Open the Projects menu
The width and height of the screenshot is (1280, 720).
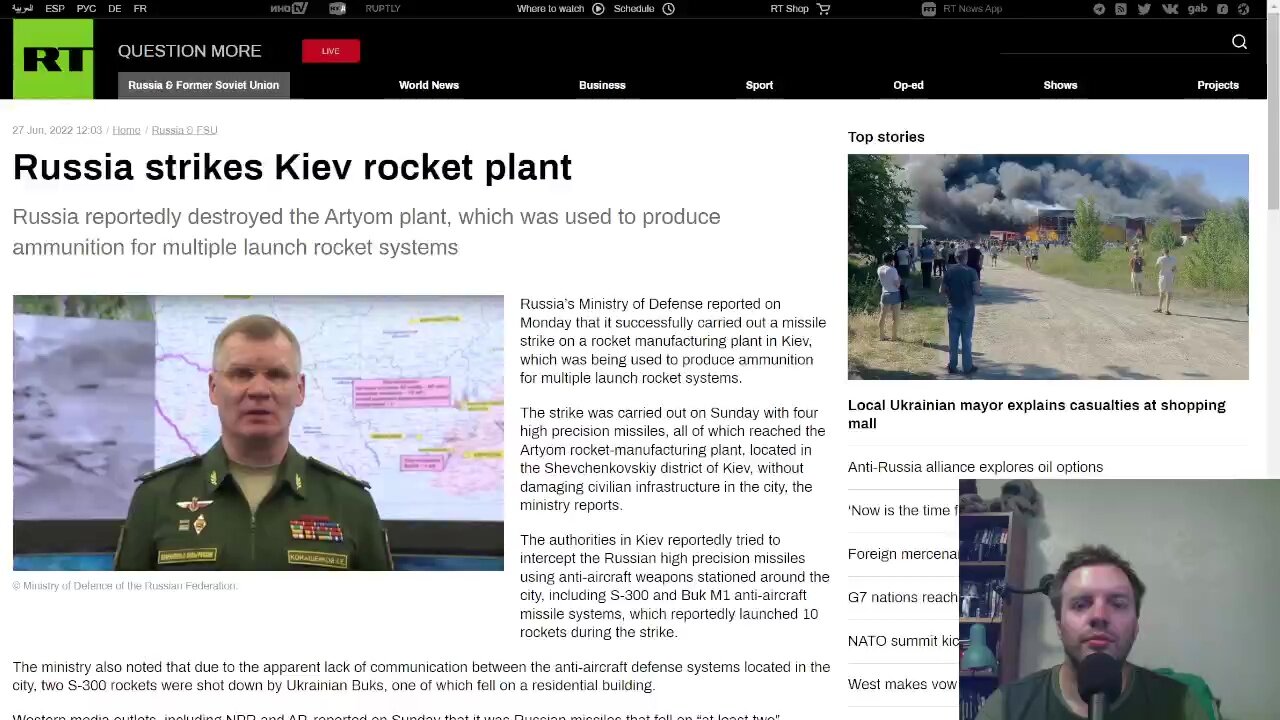pos(1218,85)
